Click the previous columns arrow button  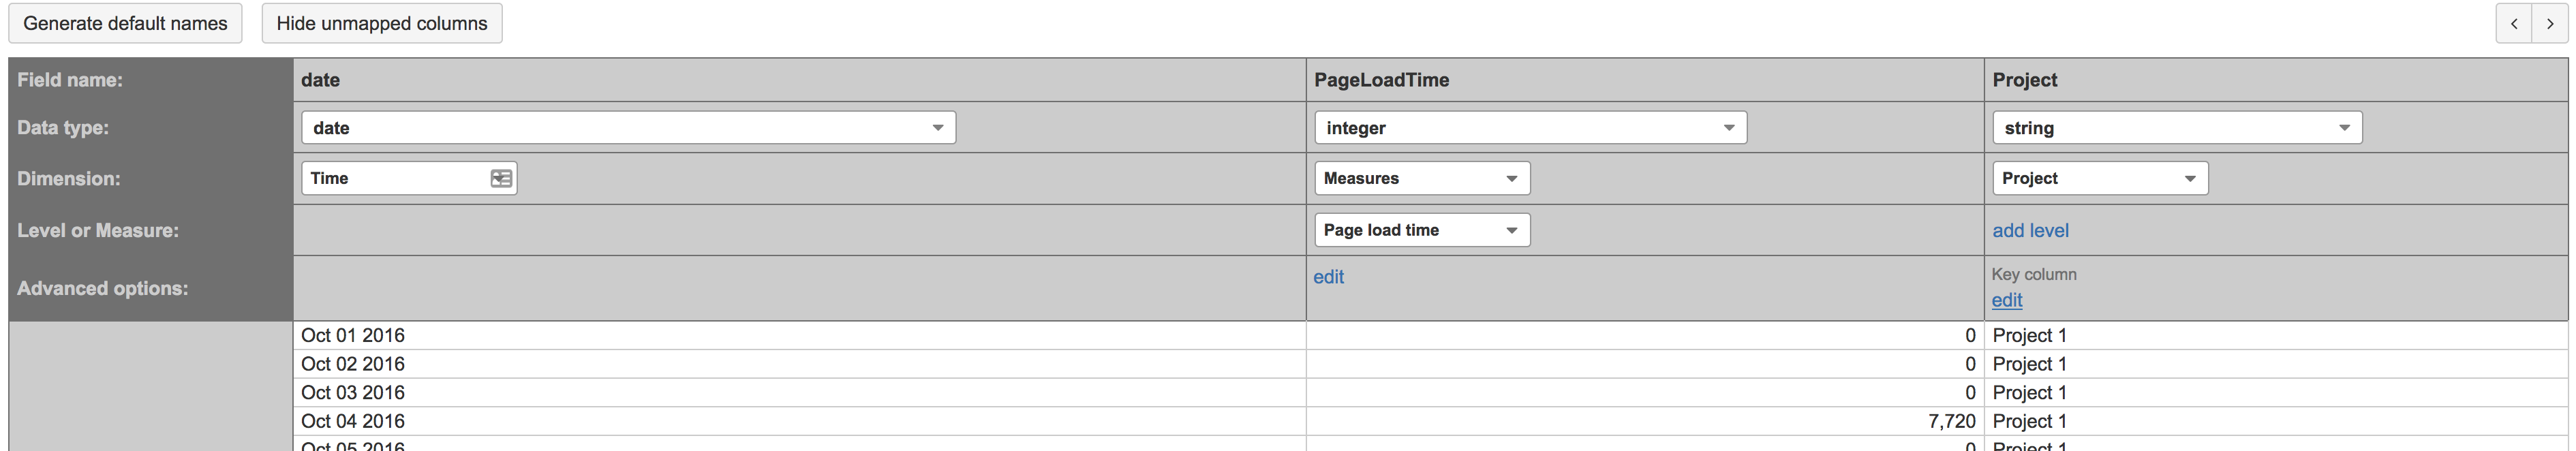tap(2513, 24)
